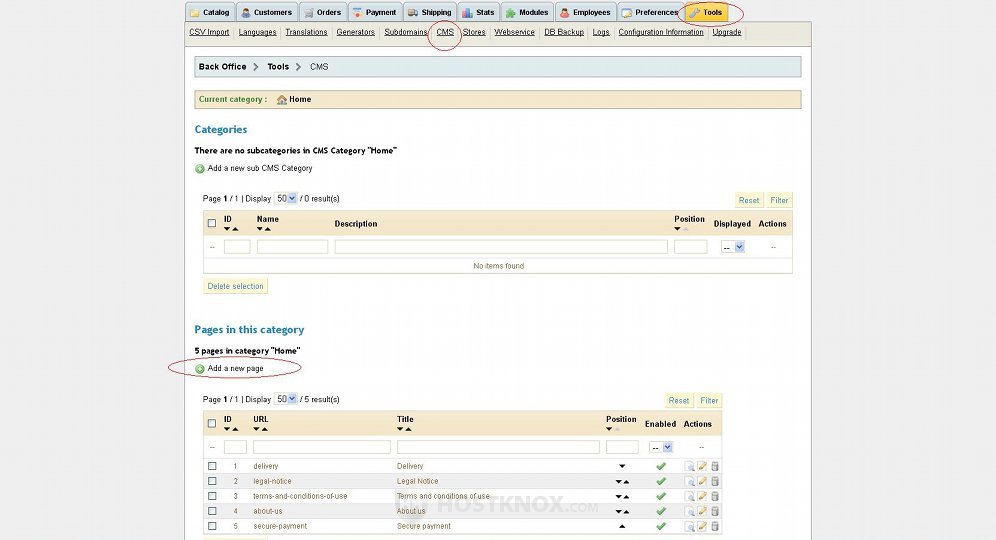View the legal-notice page via magnifier icon
Viewport: 996px width, 540px height.
point(689,482)
